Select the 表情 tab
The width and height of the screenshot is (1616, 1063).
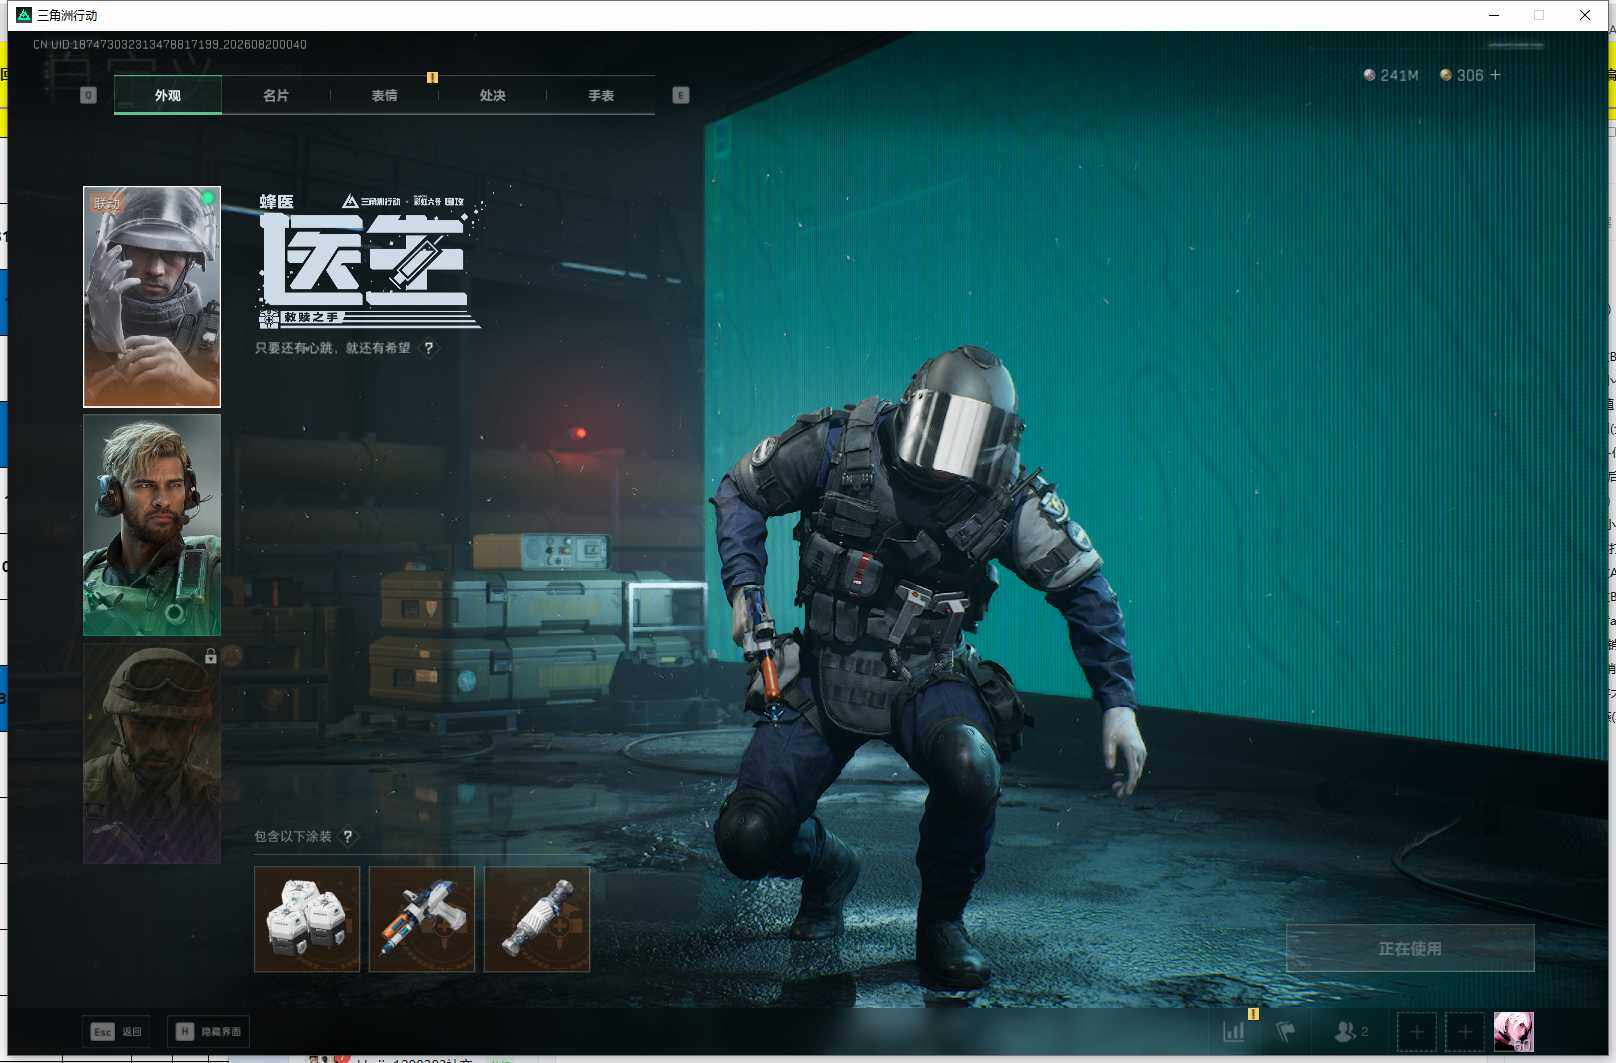(384, 95)
